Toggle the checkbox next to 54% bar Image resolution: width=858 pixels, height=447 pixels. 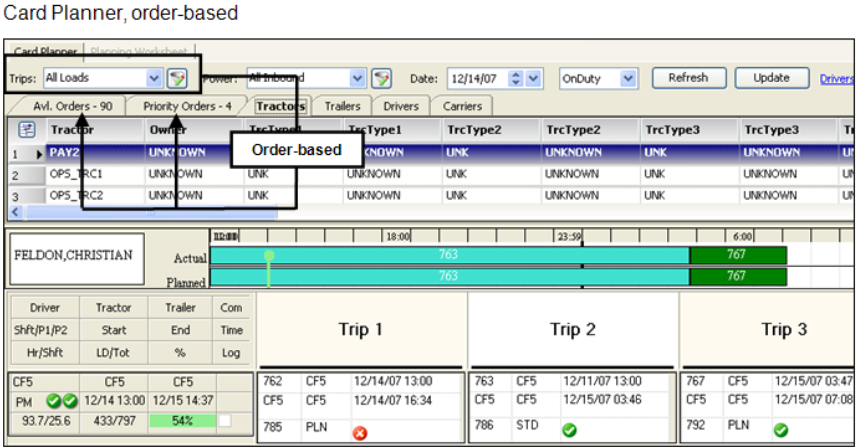point(224,421)
